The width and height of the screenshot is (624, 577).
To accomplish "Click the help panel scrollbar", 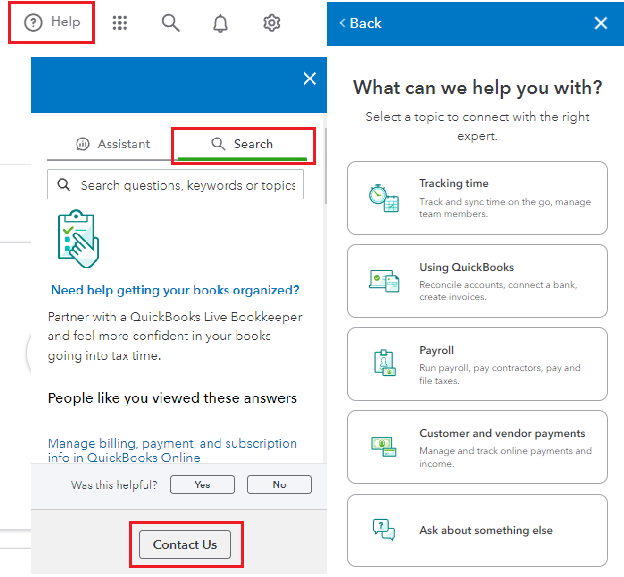I will [326, 166].
